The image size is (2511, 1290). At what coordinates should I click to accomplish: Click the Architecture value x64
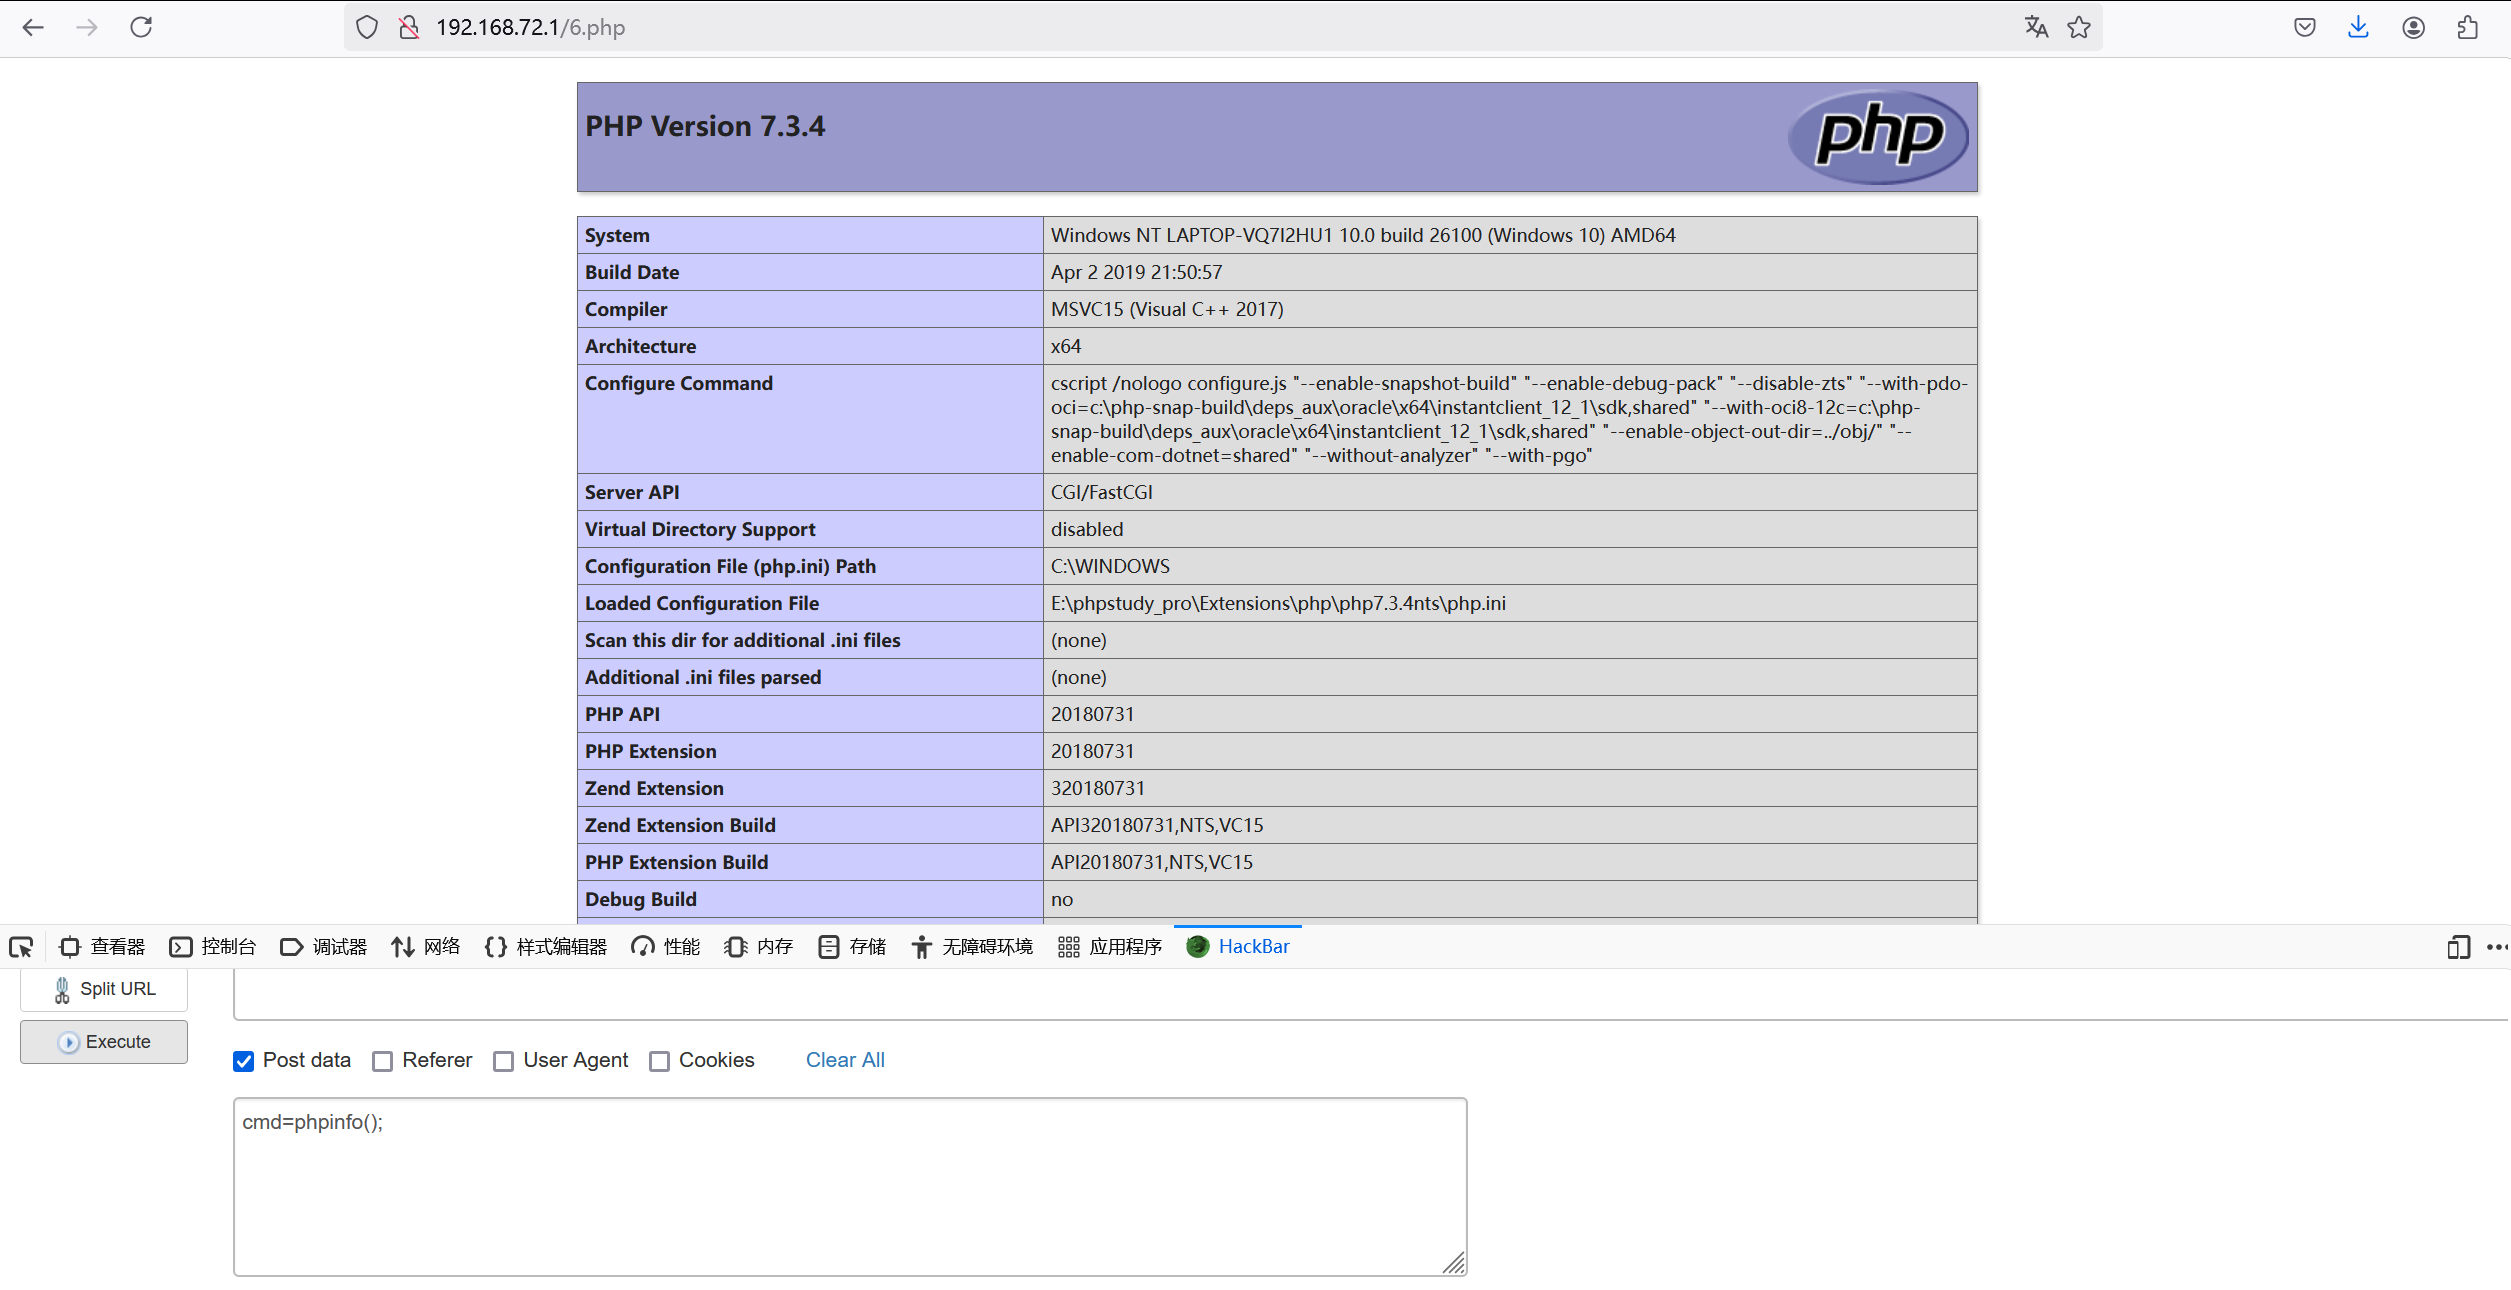tap(1066, 346)
